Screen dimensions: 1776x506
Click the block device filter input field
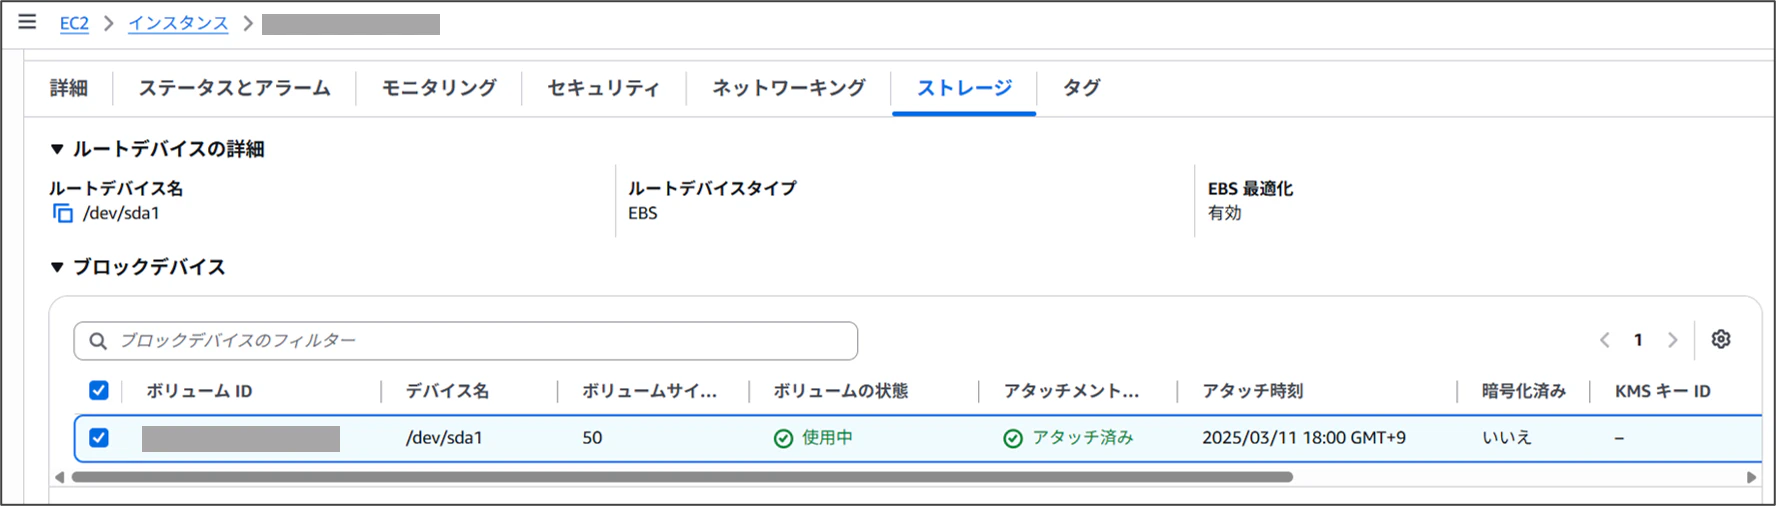[x=465, y=341]
